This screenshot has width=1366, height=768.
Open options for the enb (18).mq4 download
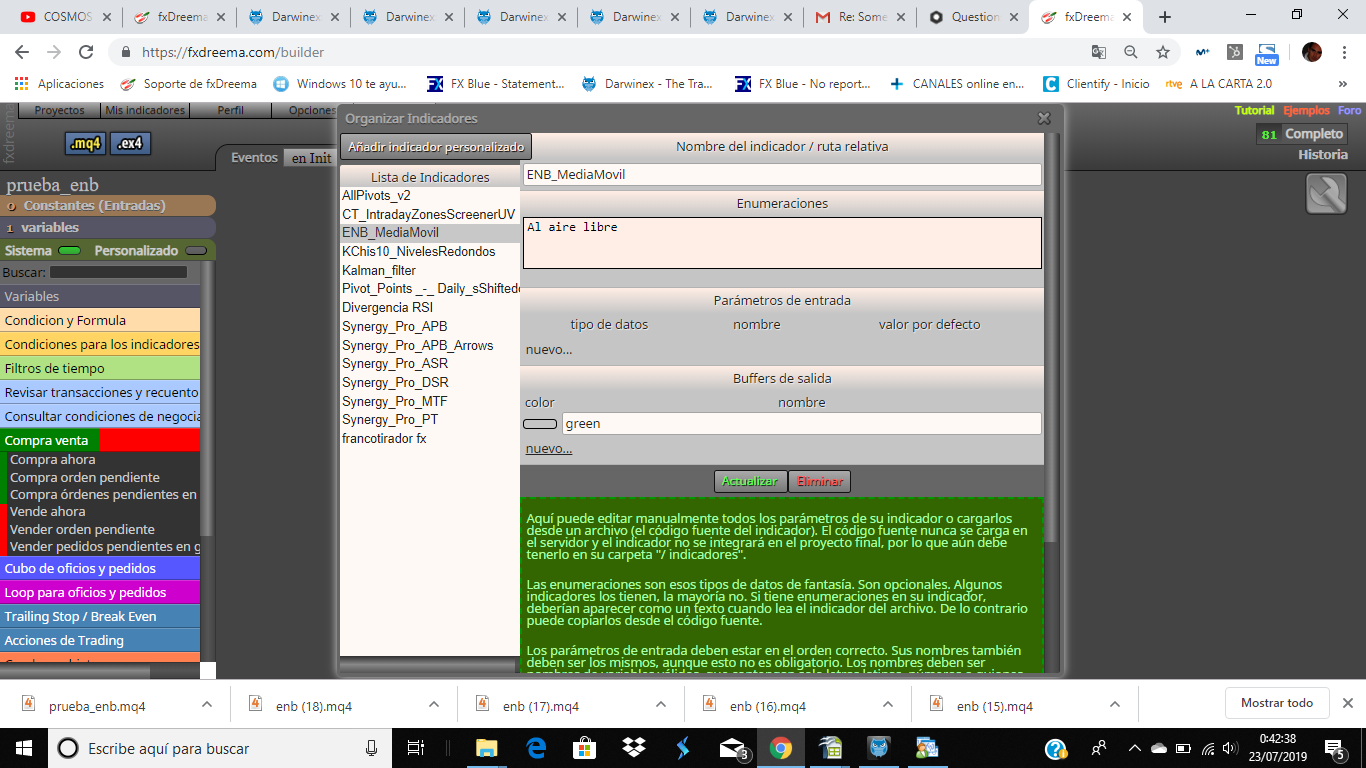[434, 705]
